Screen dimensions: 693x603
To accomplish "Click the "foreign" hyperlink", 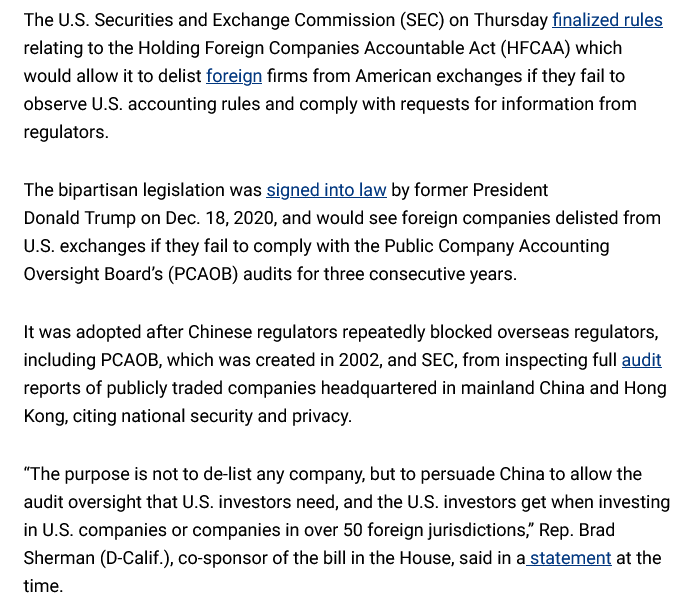I will tap(234, 76).
